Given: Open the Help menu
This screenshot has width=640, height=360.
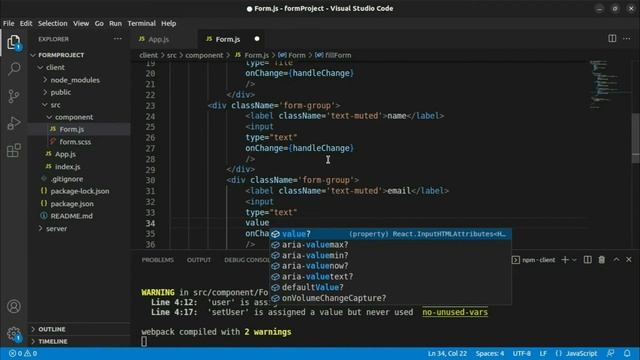Looking at the screenshot, I should pos(168,23).
